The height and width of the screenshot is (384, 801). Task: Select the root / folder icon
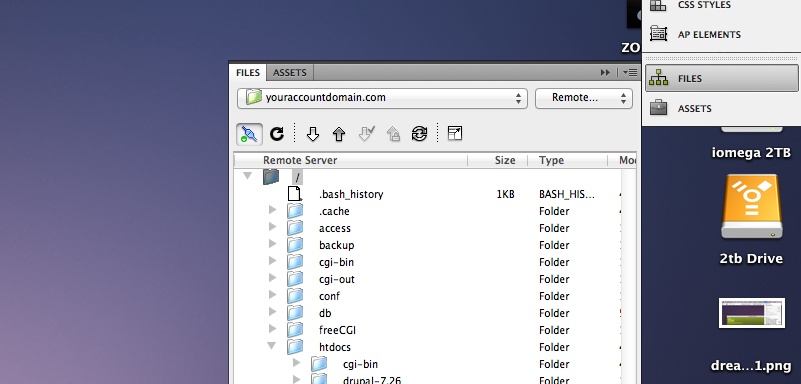coord(271,177)
